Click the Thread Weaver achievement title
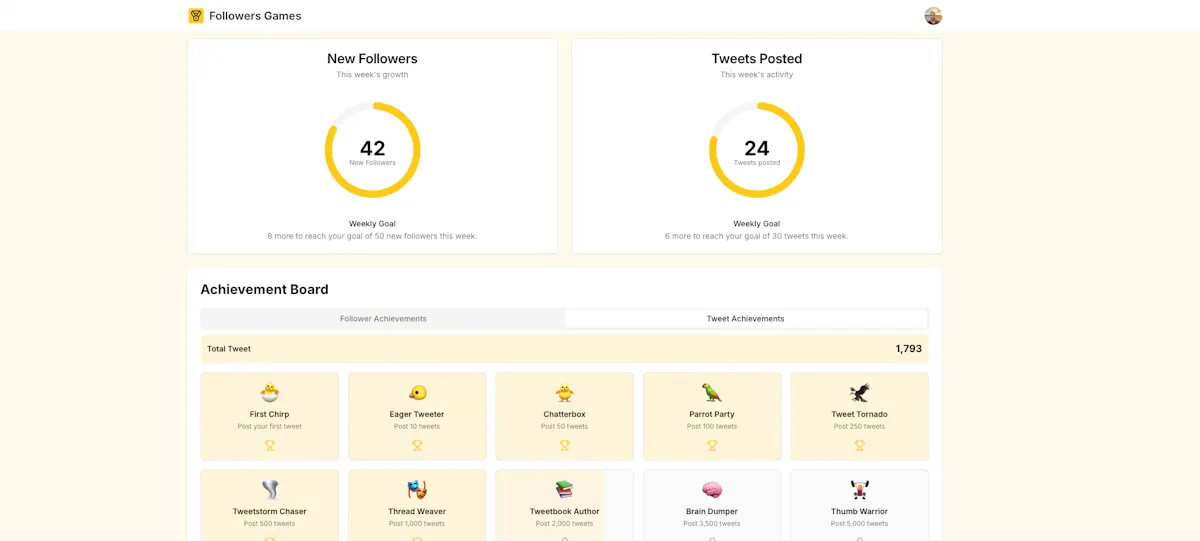The height and width of the screenshot is (541, 1200). click(x=417, y=511)
